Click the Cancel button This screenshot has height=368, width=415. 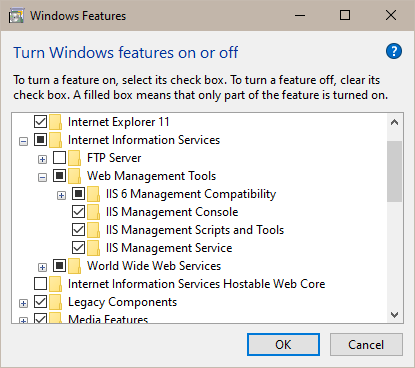366,344
